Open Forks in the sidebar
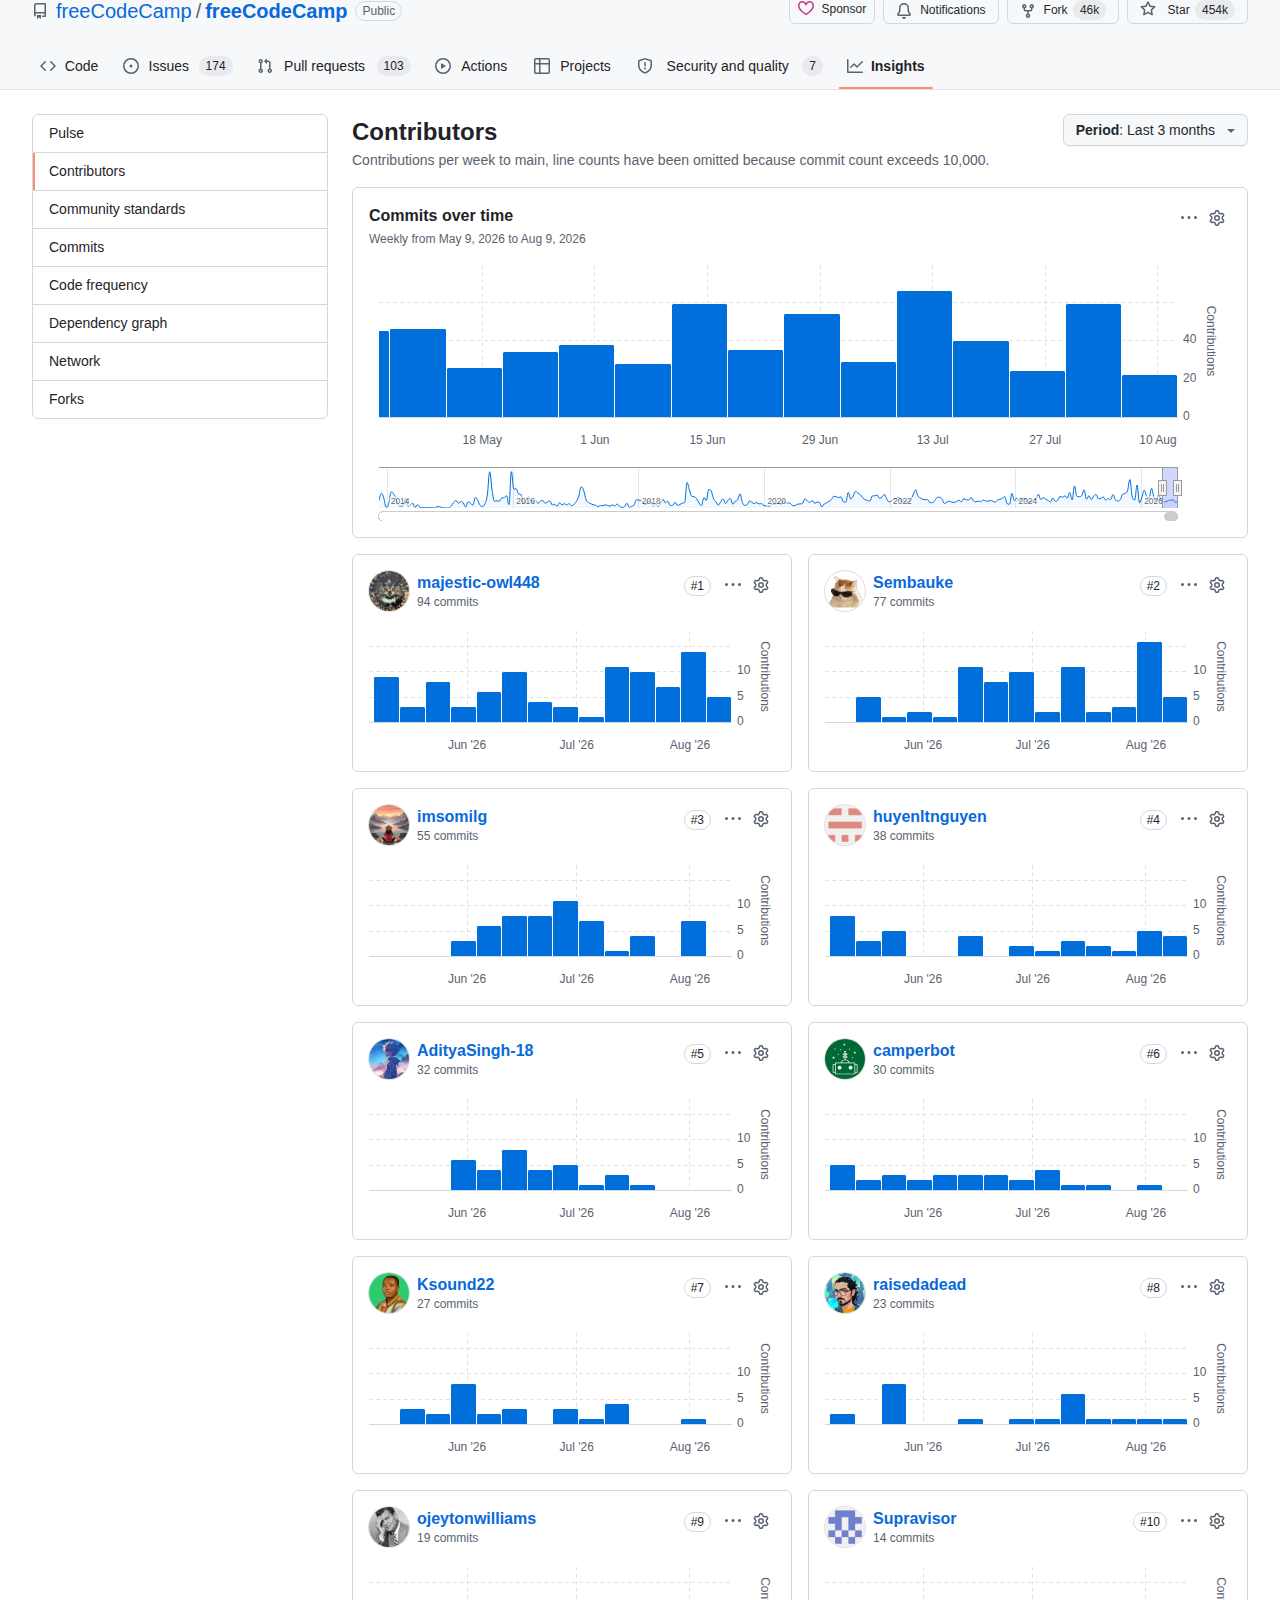The height and width of the screenshot is (1600, 1280). click(x=180, y=399)
